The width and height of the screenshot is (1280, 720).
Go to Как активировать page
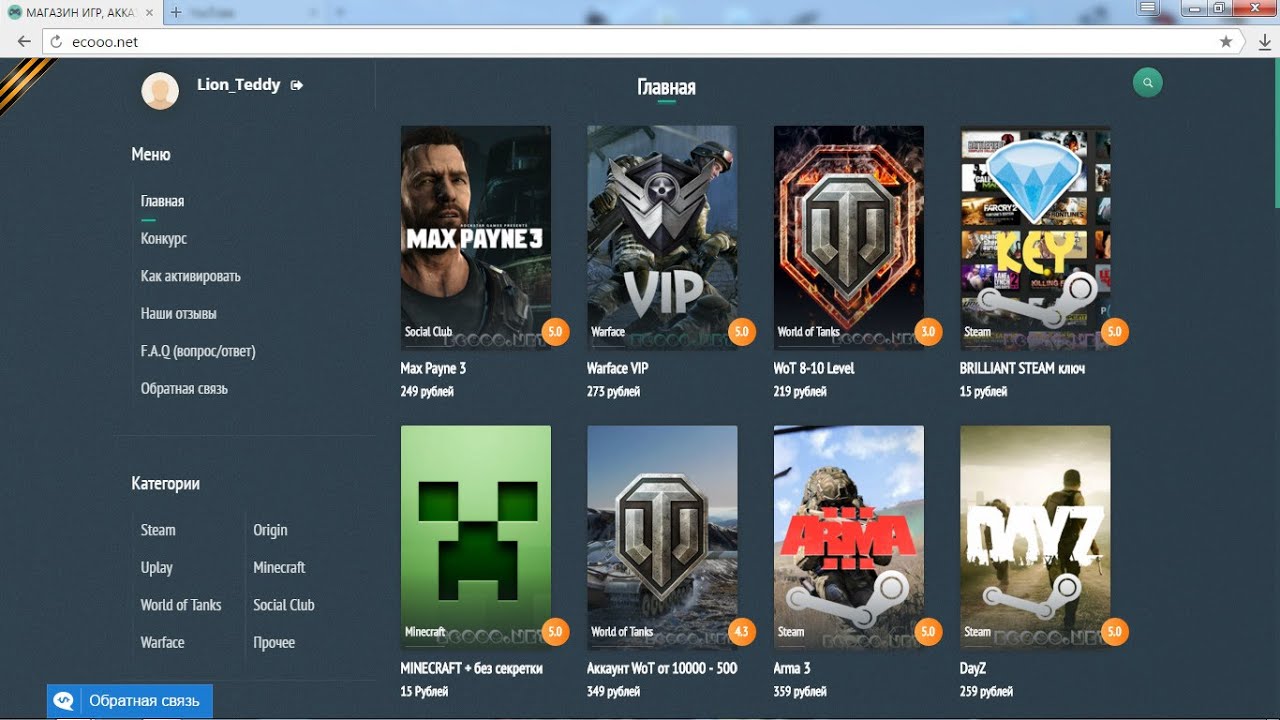point(191,276)
